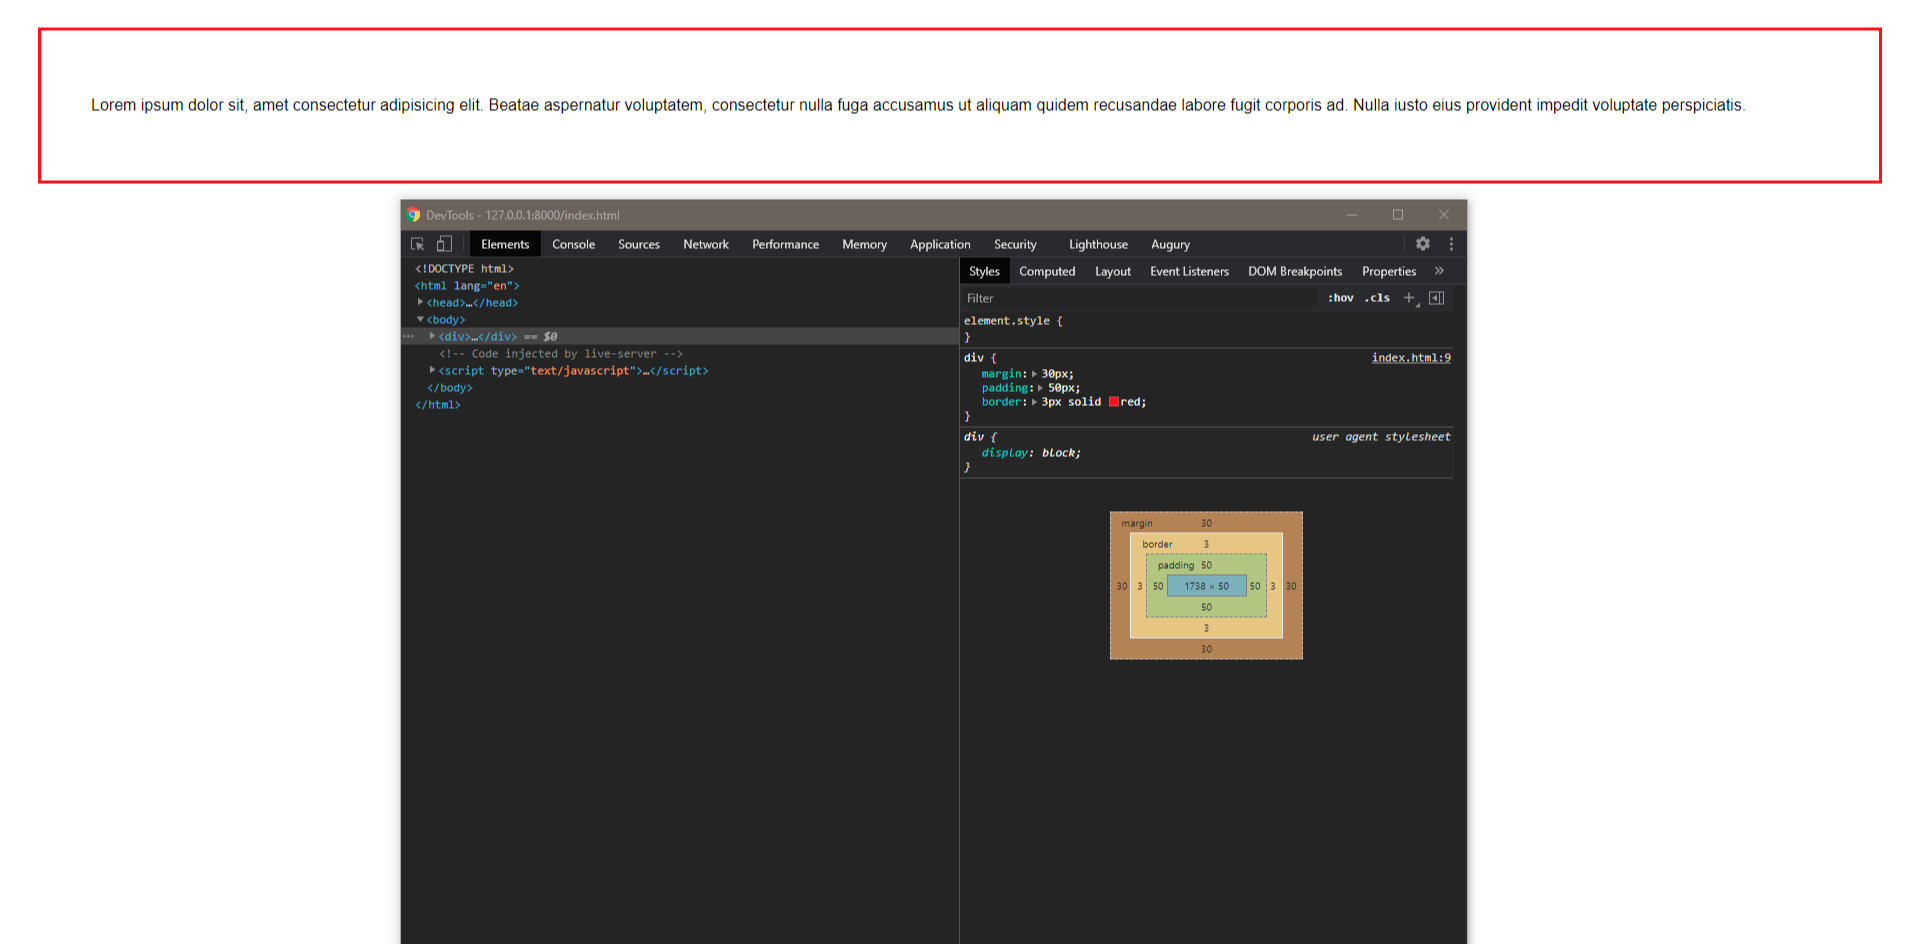Open the Event Listeners sidebar tab

1189,271
